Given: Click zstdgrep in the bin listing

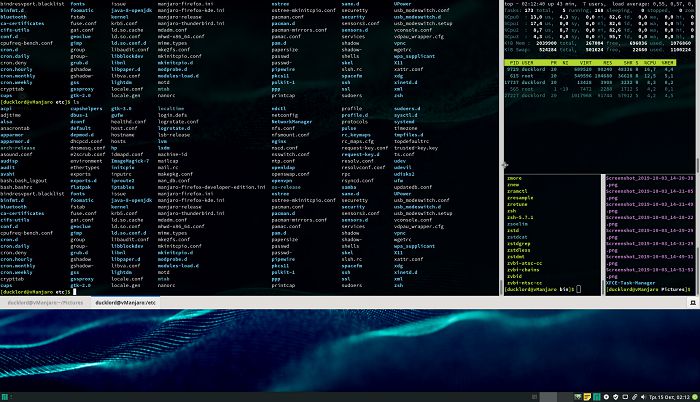Looking at the screenshot, I should click(518, 244).
